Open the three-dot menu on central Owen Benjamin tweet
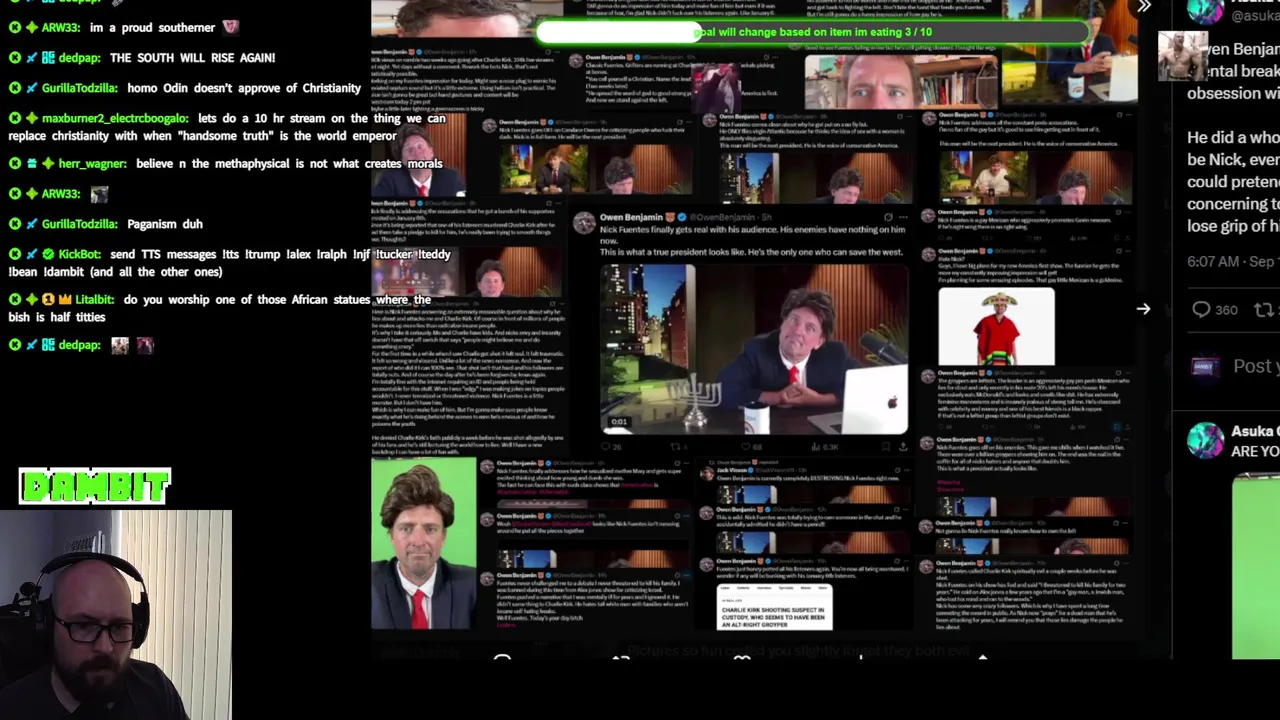 (904, 217)
